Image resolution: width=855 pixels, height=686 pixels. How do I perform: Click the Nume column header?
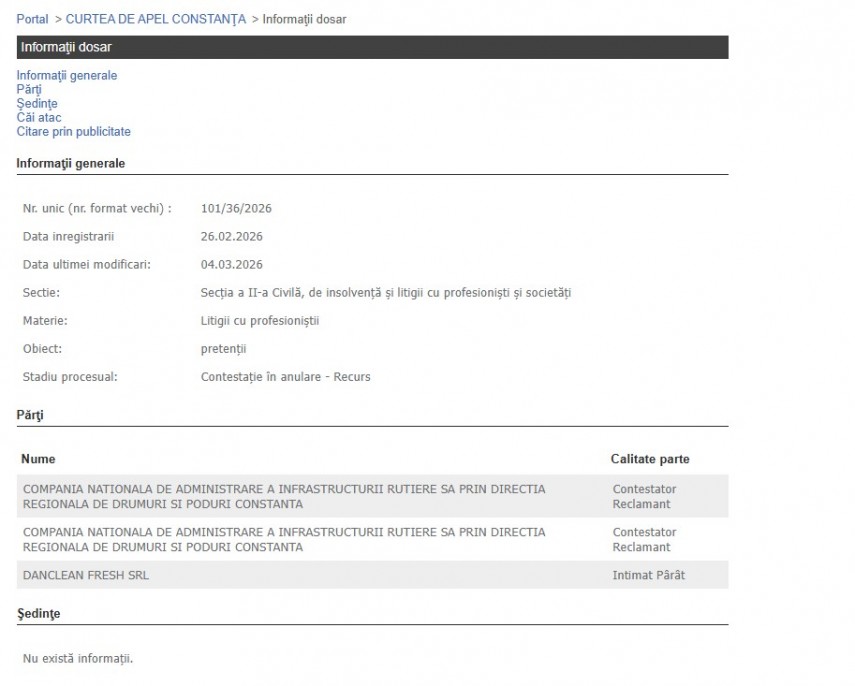pyautogui.click(x=39, y=459)
